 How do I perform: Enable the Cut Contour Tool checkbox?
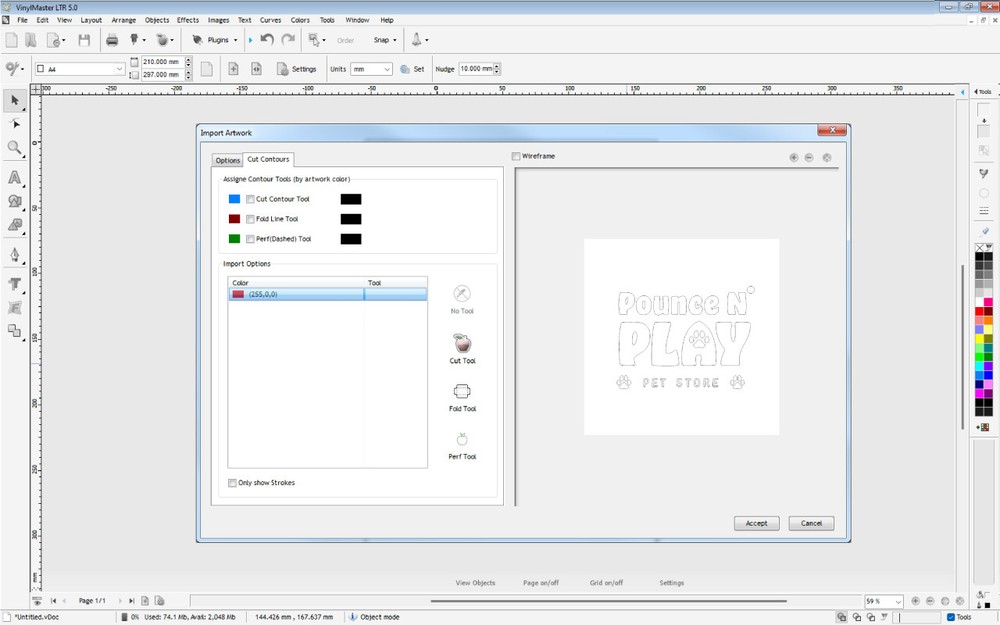(250, 198)
